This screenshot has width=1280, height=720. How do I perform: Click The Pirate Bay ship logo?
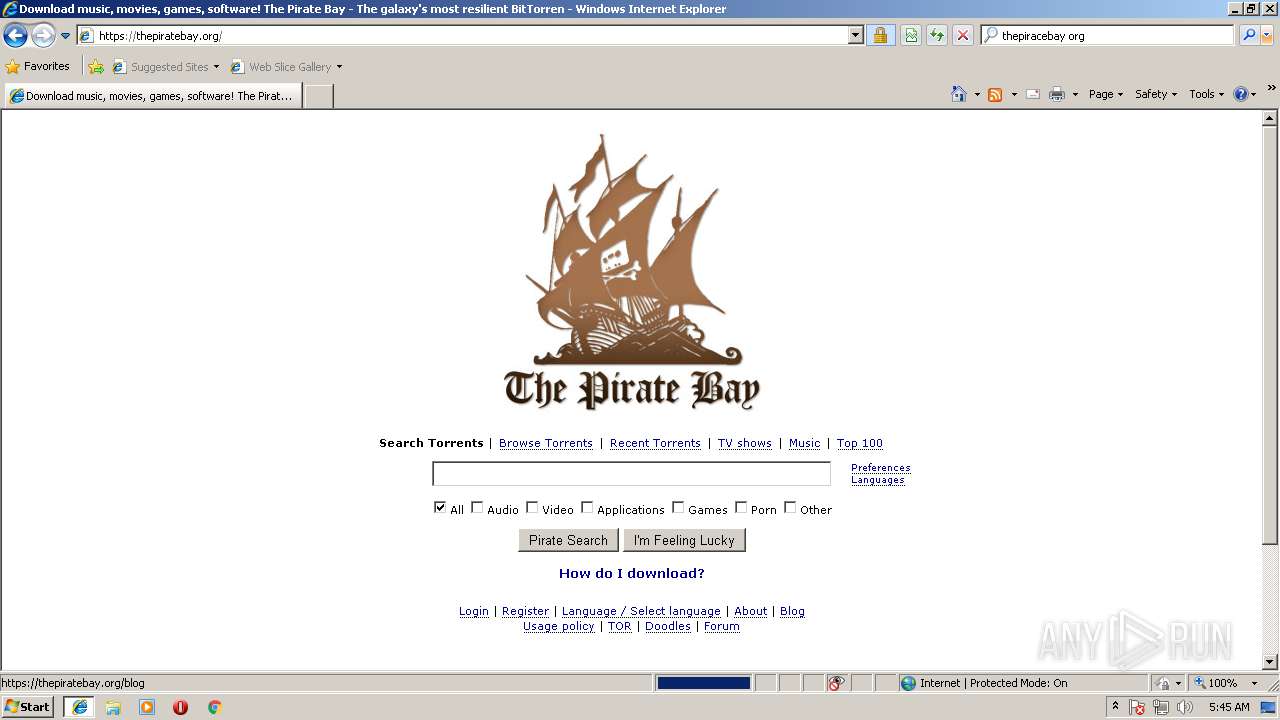pos(632,272)
